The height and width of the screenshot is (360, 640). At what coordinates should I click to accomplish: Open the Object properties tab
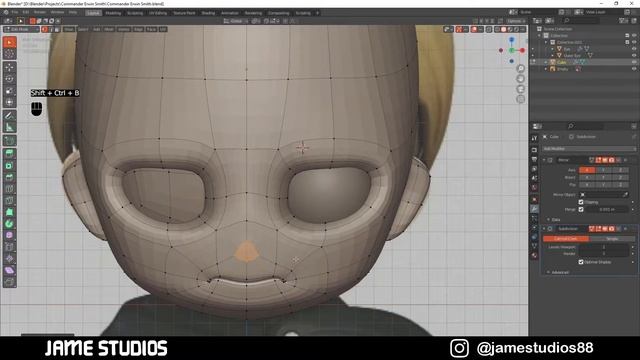tap(534, 199)
